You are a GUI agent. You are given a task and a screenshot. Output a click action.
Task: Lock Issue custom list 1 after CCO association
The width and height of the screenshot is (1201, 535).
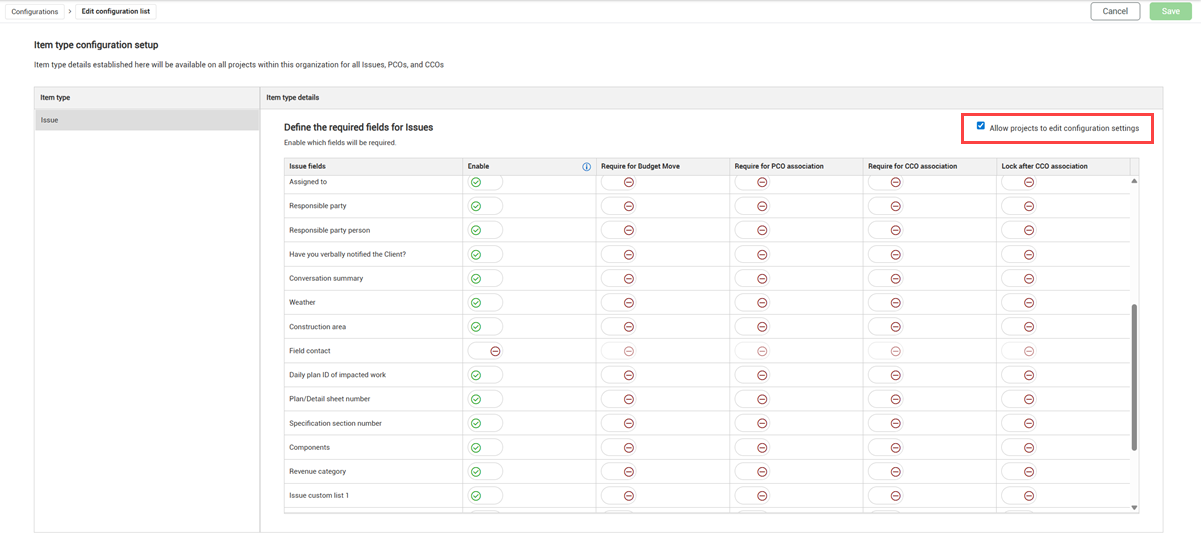(x=1019, y=495)
